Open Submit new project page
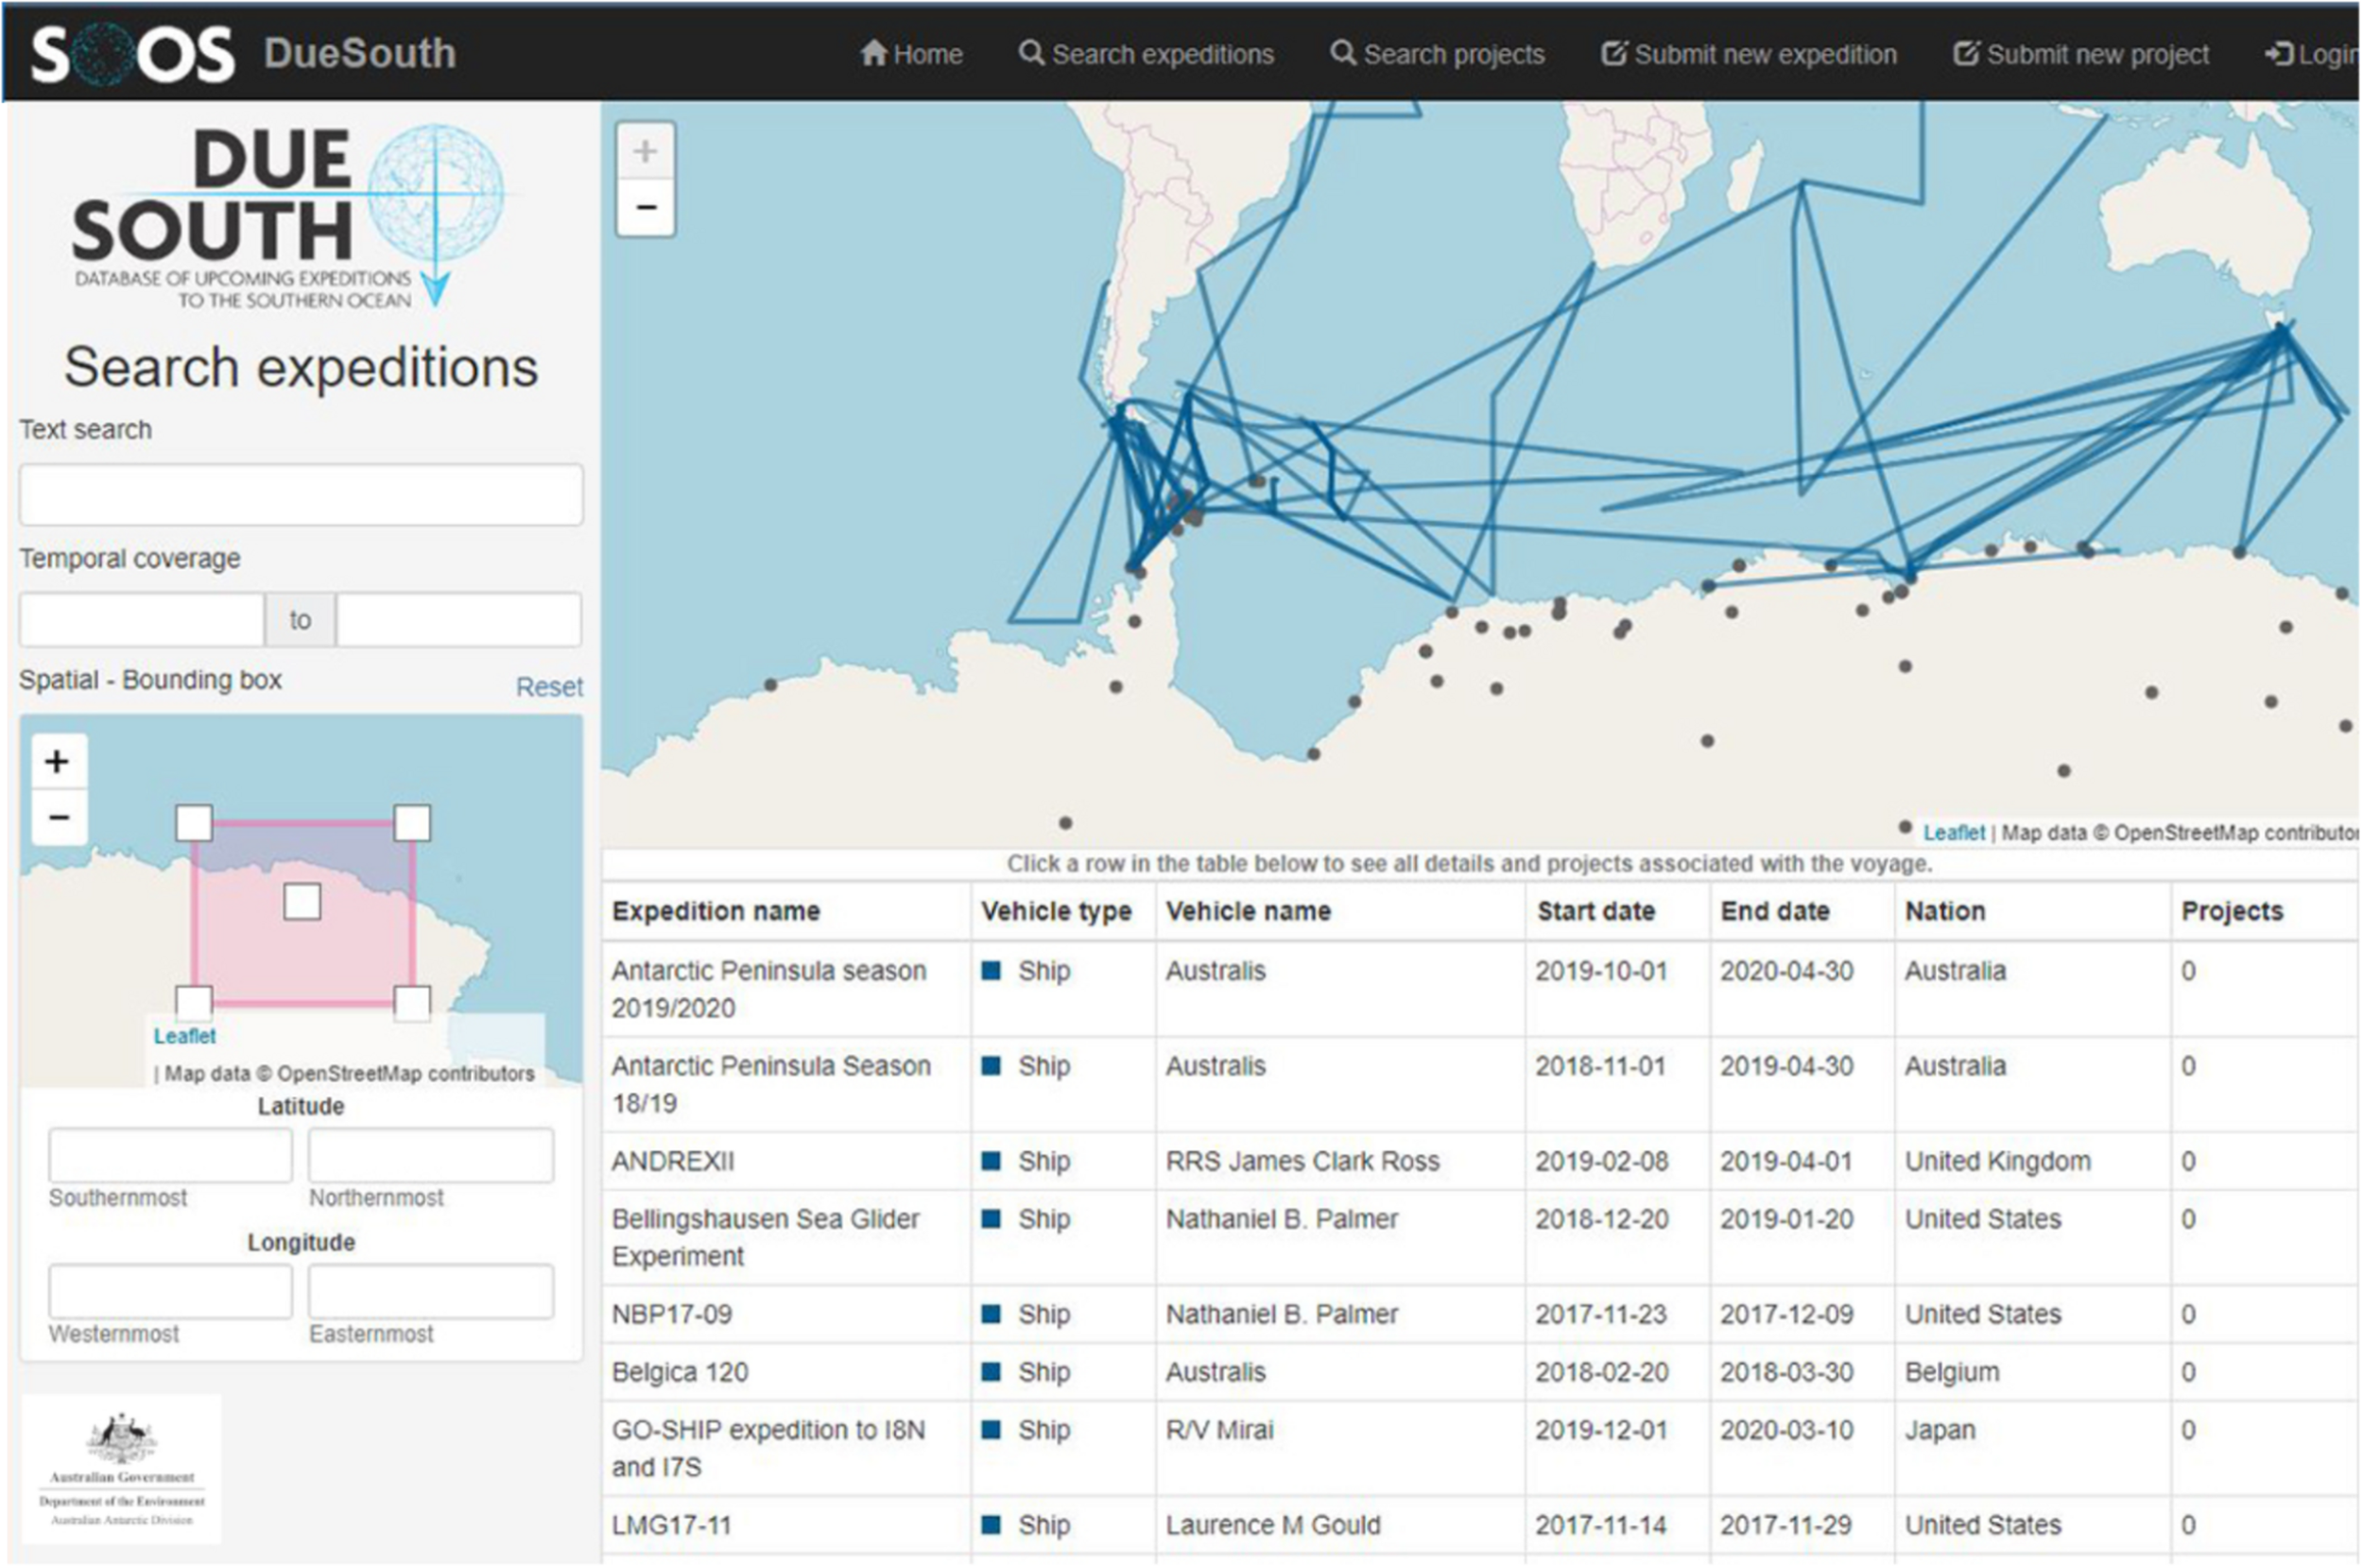 point(2081,54)
